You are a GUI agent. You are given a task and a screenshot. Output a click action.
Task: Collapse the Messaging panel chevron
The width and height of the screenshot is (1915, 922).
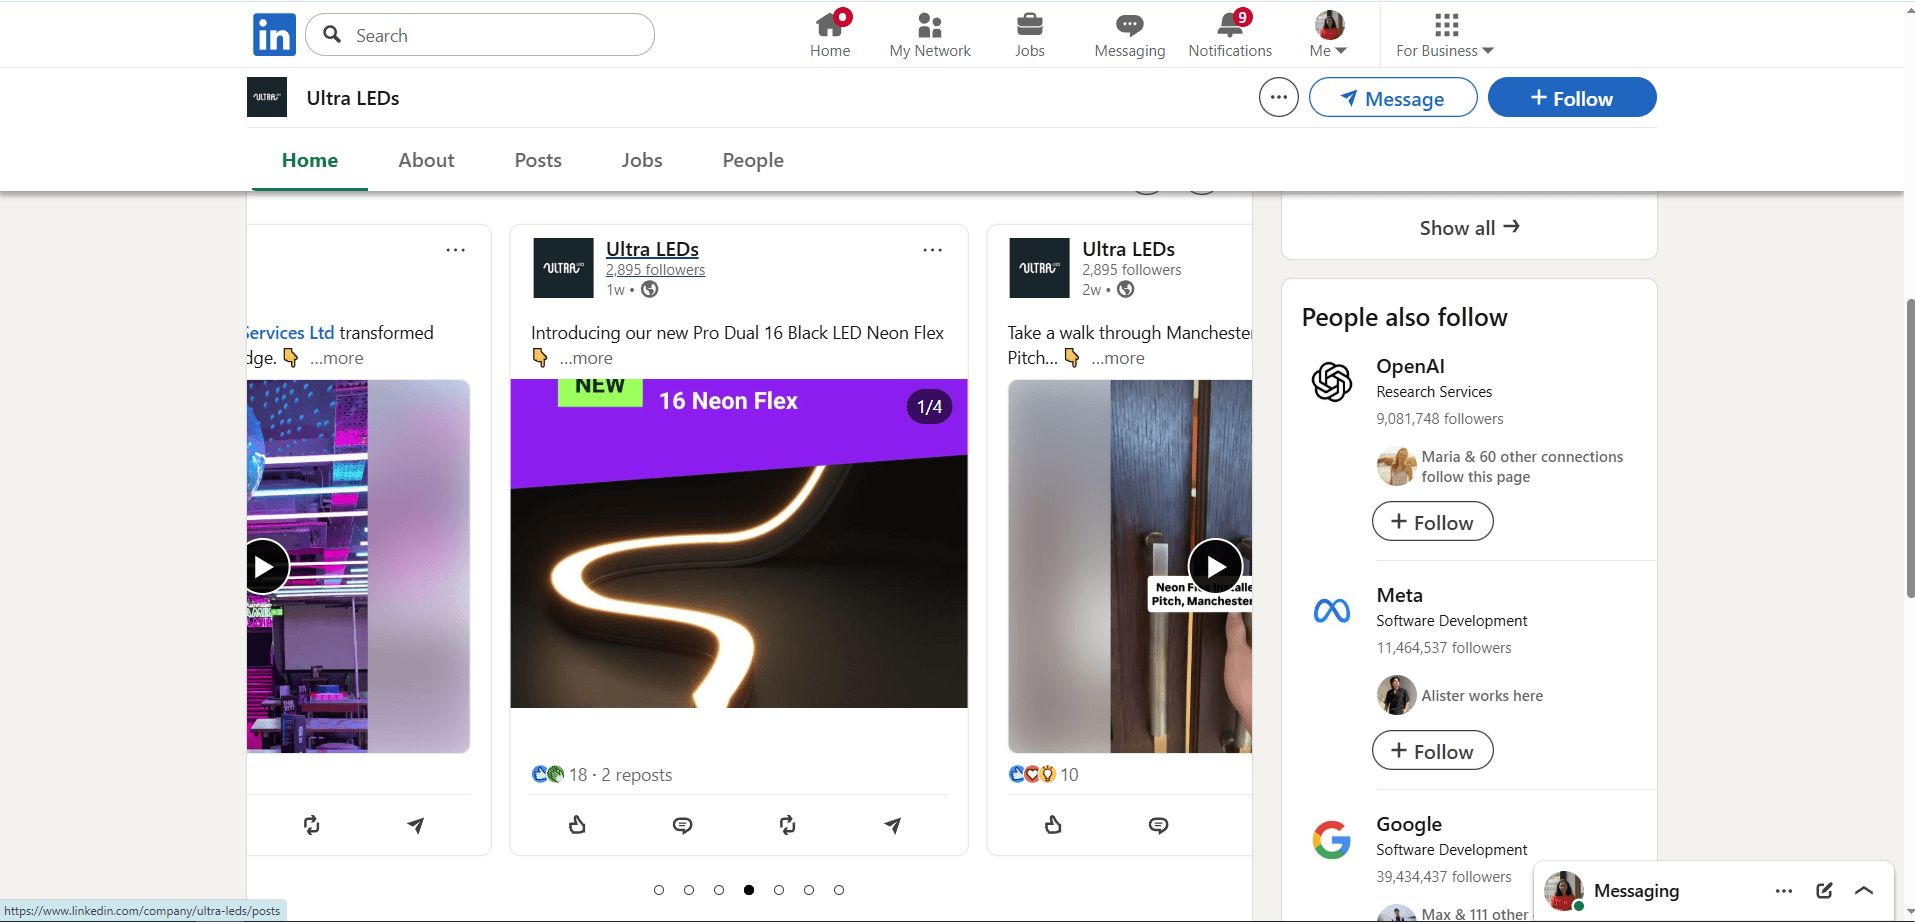(1865, 890)
